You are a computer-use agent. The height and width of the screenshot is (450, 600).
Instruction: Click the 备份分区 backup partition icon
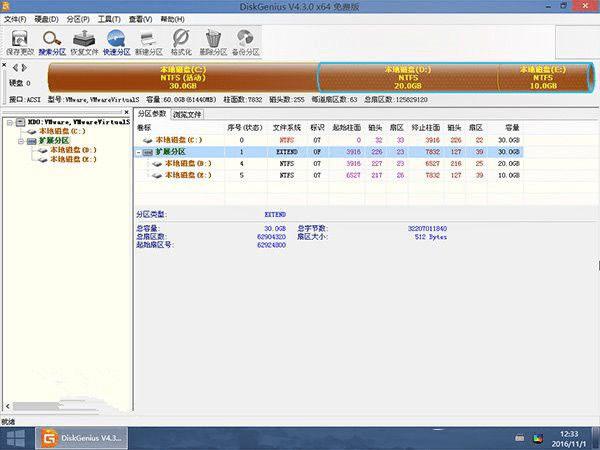[246, 42]
